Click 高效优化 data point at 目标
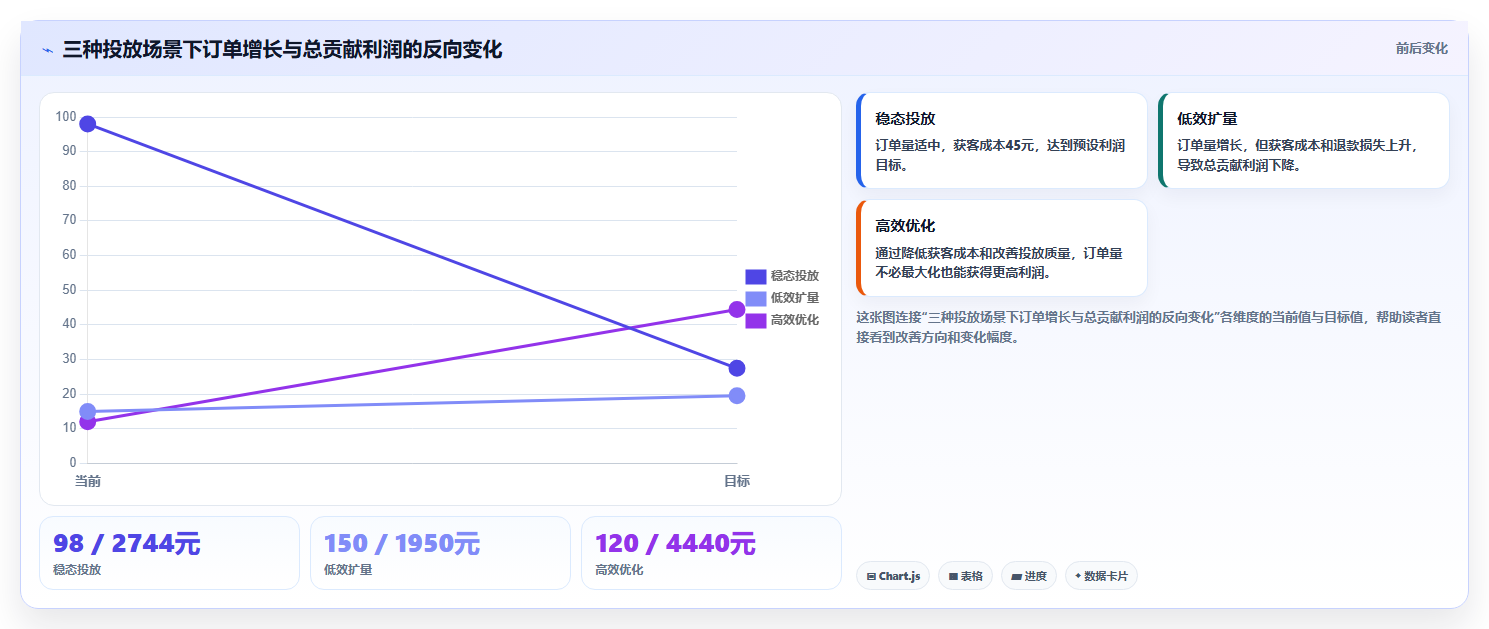This screenshot has height=629, width=1489. pos(737,309)
